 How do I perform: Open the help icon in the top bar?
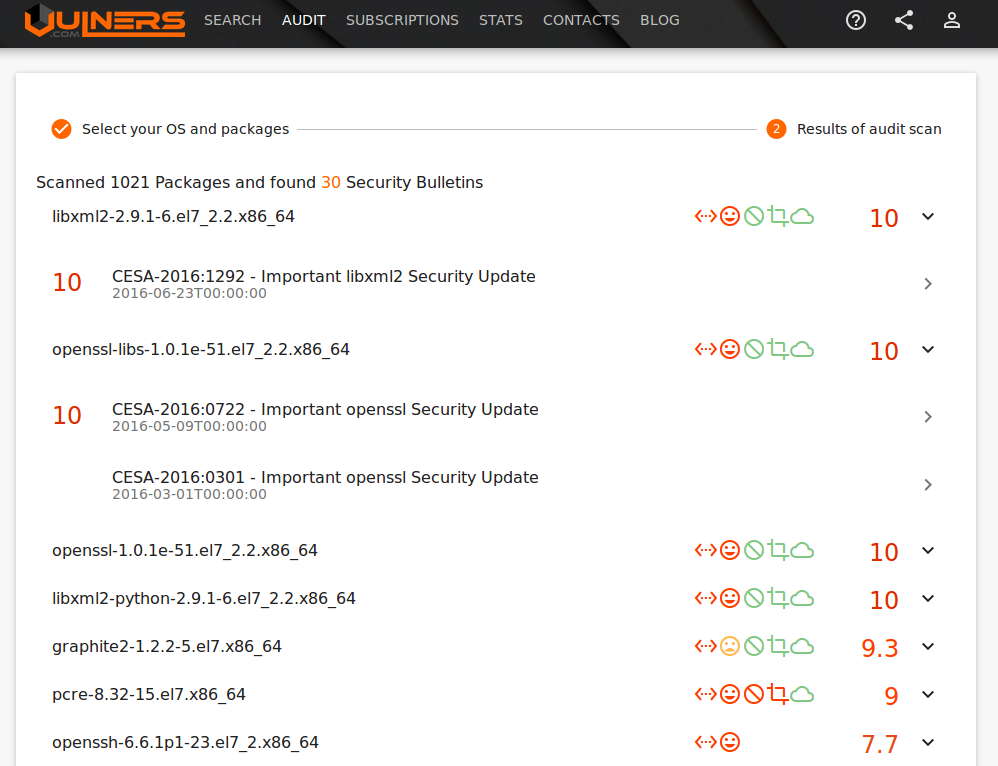click(855, 19)
